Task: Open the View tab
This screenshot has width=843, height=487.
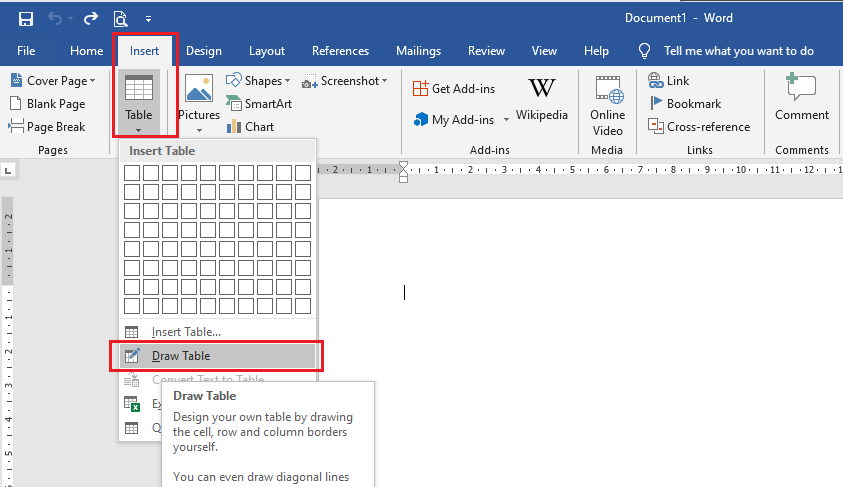Action: click(x=544, y=51)
